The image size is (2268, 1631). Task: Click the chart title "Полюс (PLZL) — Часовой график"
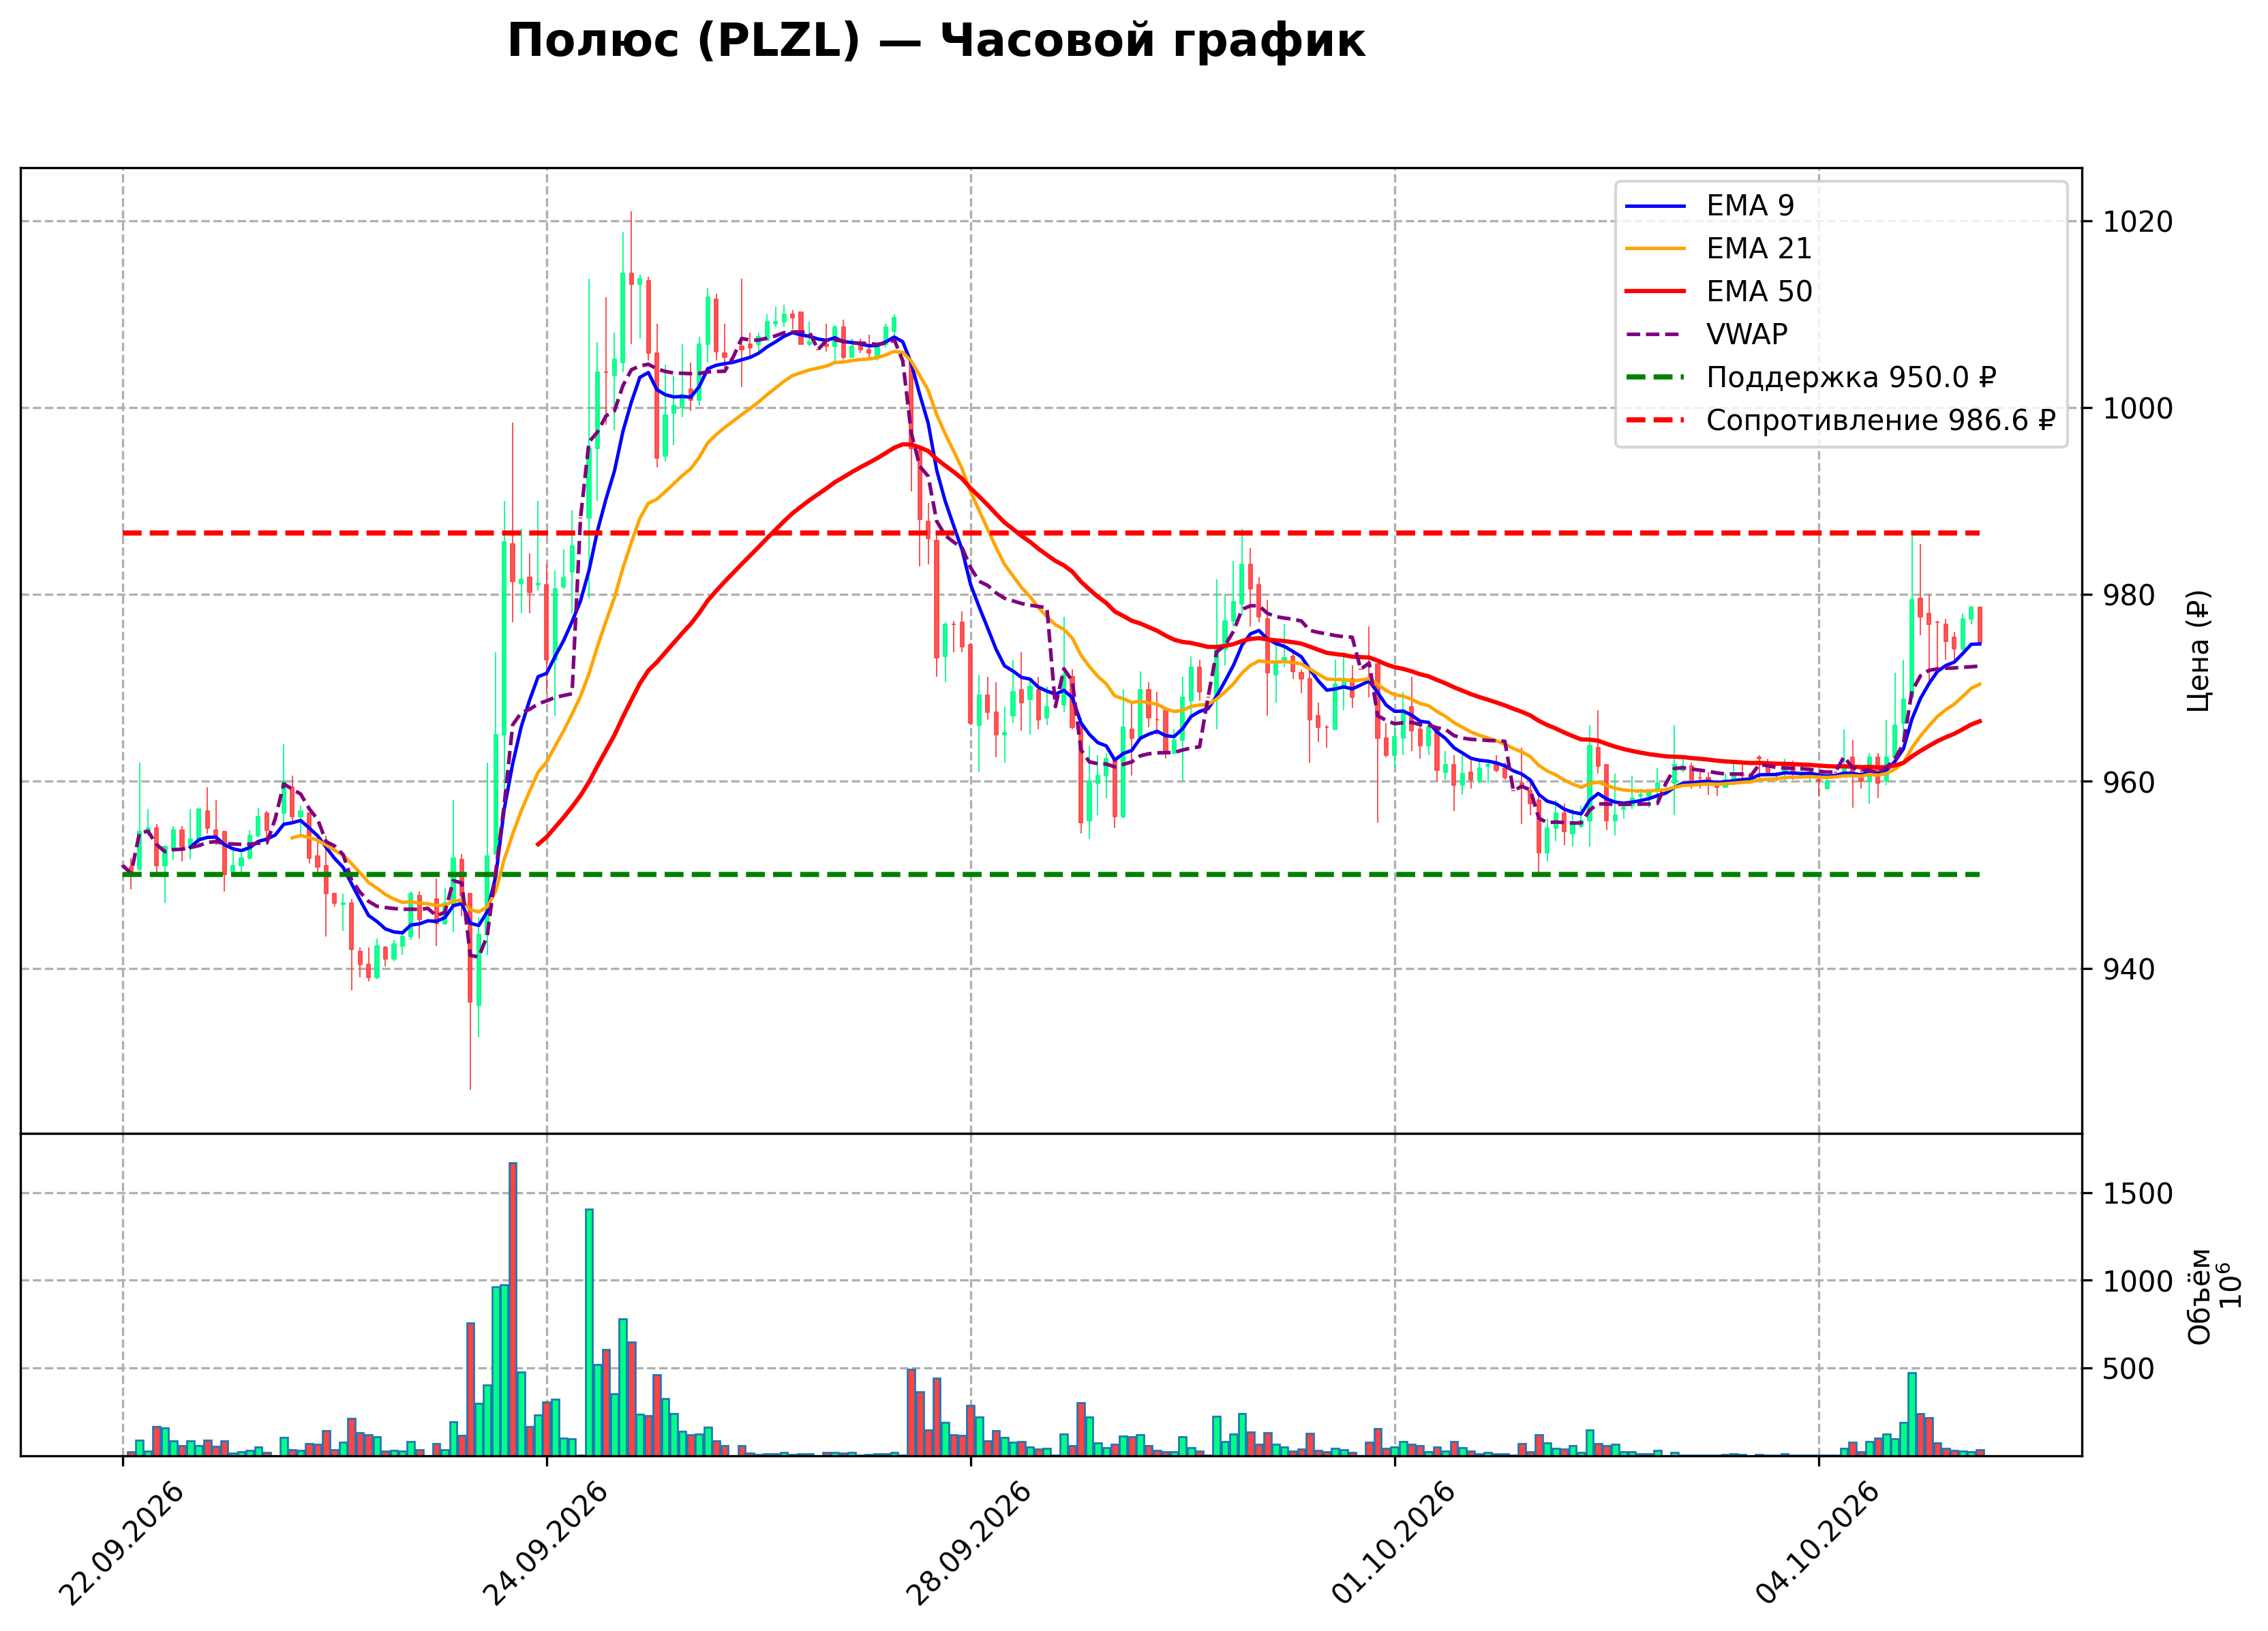(x=936, y=42)
